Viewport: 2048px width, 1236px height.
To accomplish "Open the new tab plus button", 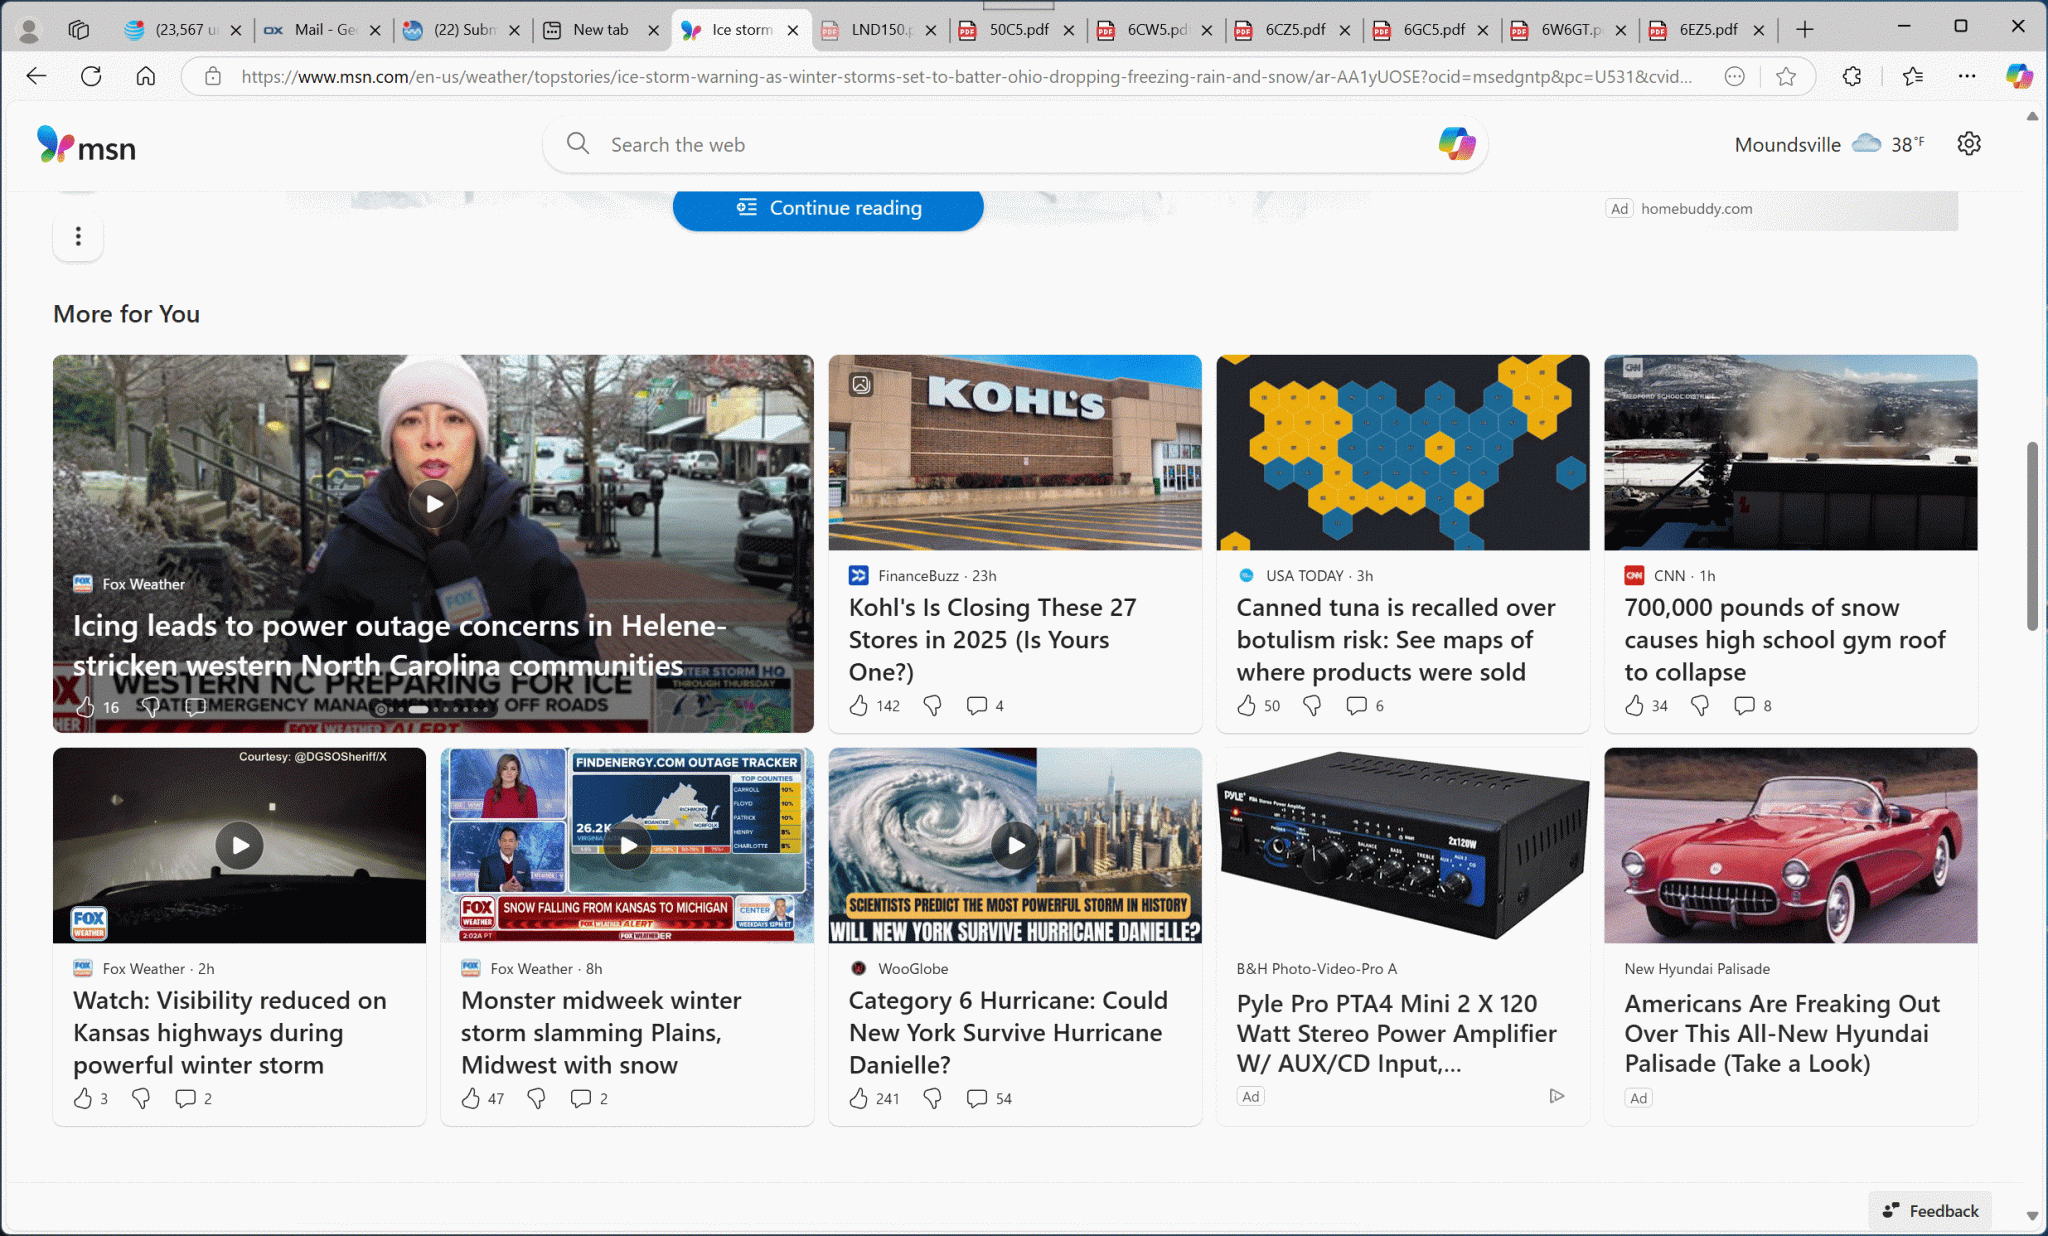I will (x=1805, y=30).
